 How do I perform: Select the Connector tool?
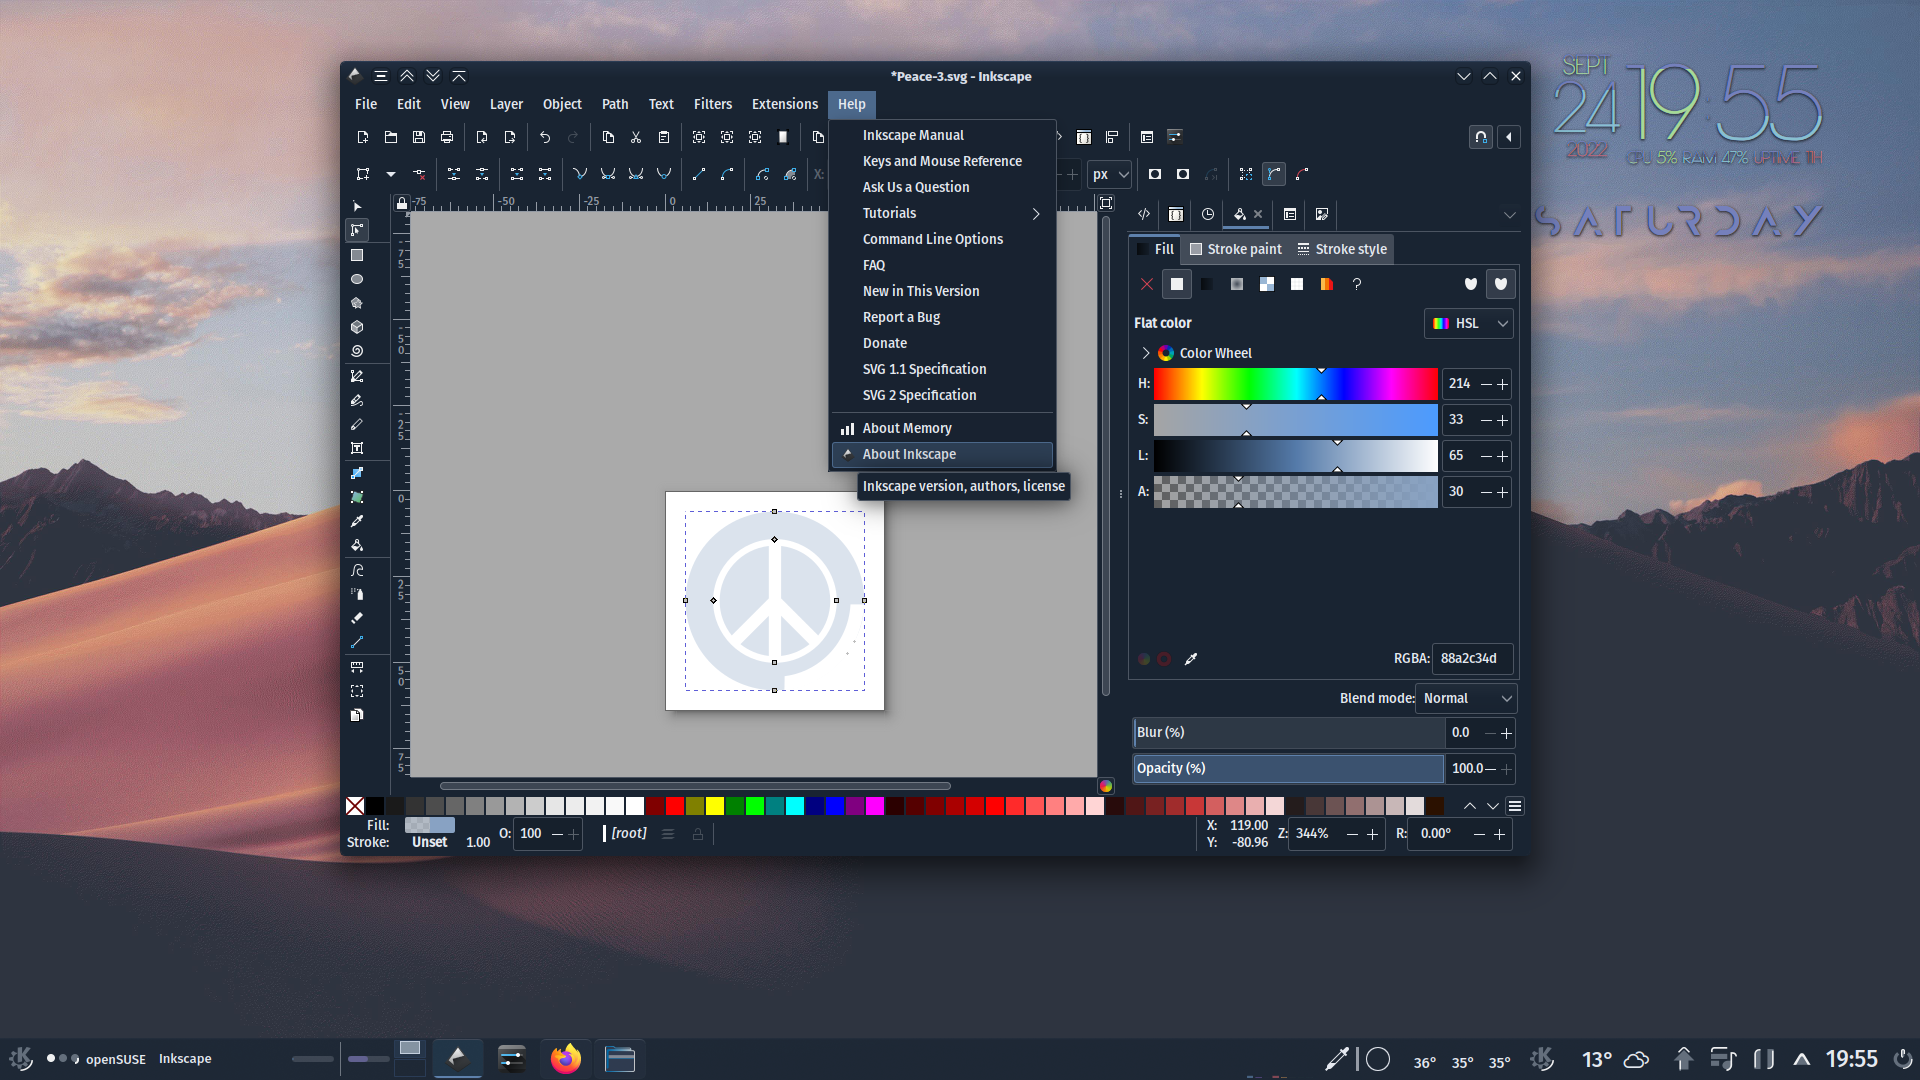click(x=357, y=642)
